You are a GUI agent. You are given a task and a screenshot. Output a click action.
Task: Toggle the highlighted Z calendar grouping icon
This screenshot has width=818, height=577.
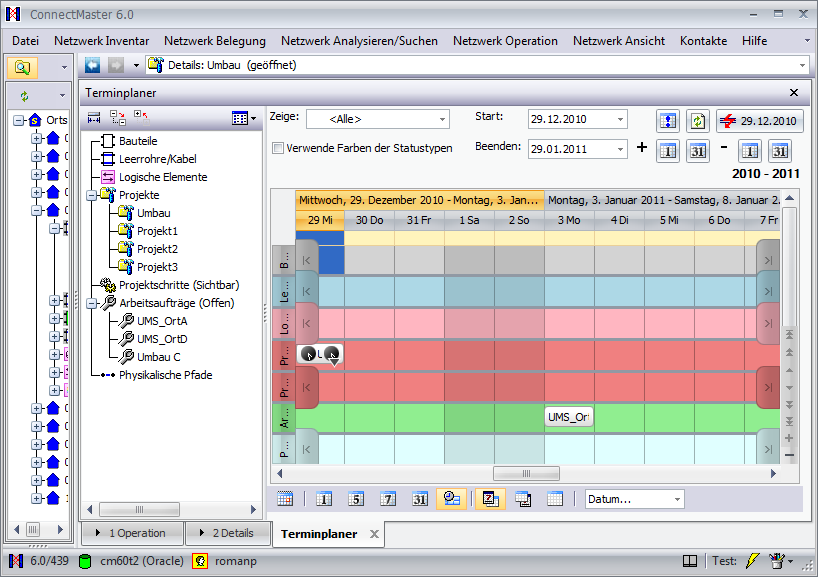coord(490,499)
